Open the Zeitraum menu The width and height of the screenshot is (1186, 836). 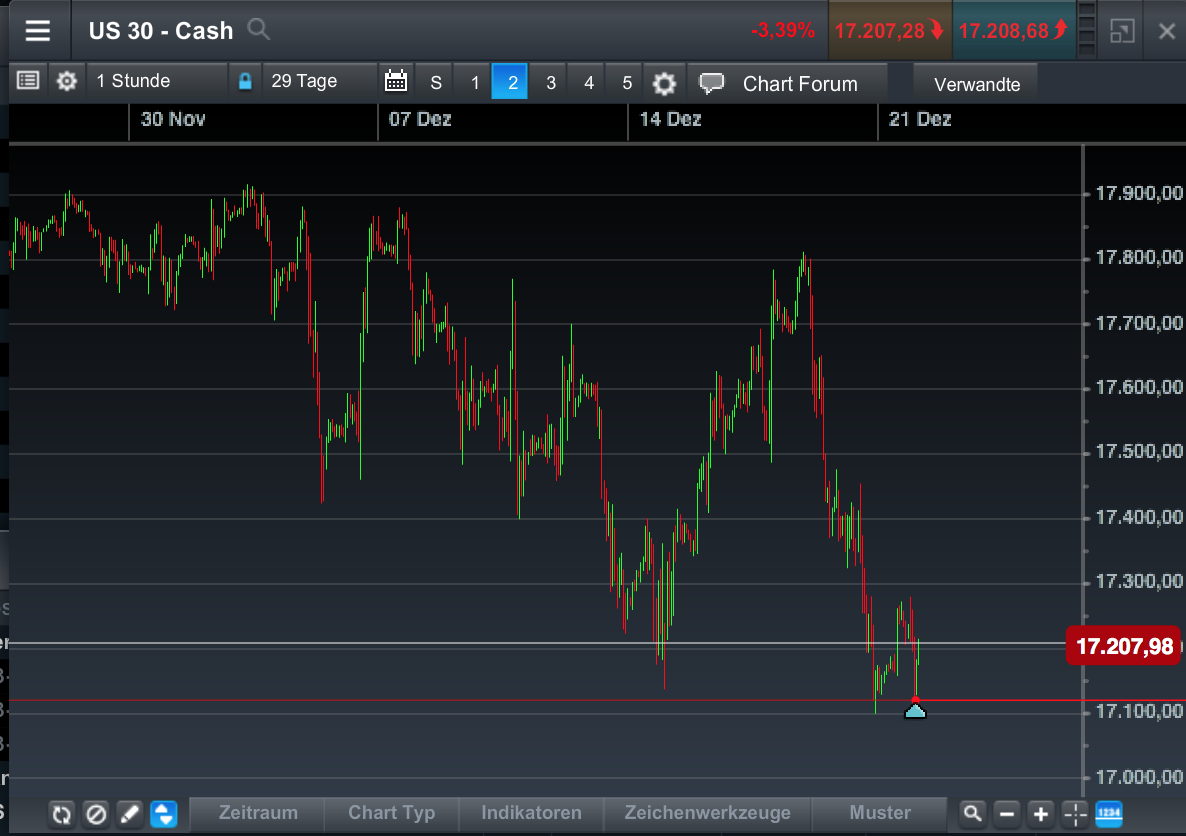coord(258,813)
